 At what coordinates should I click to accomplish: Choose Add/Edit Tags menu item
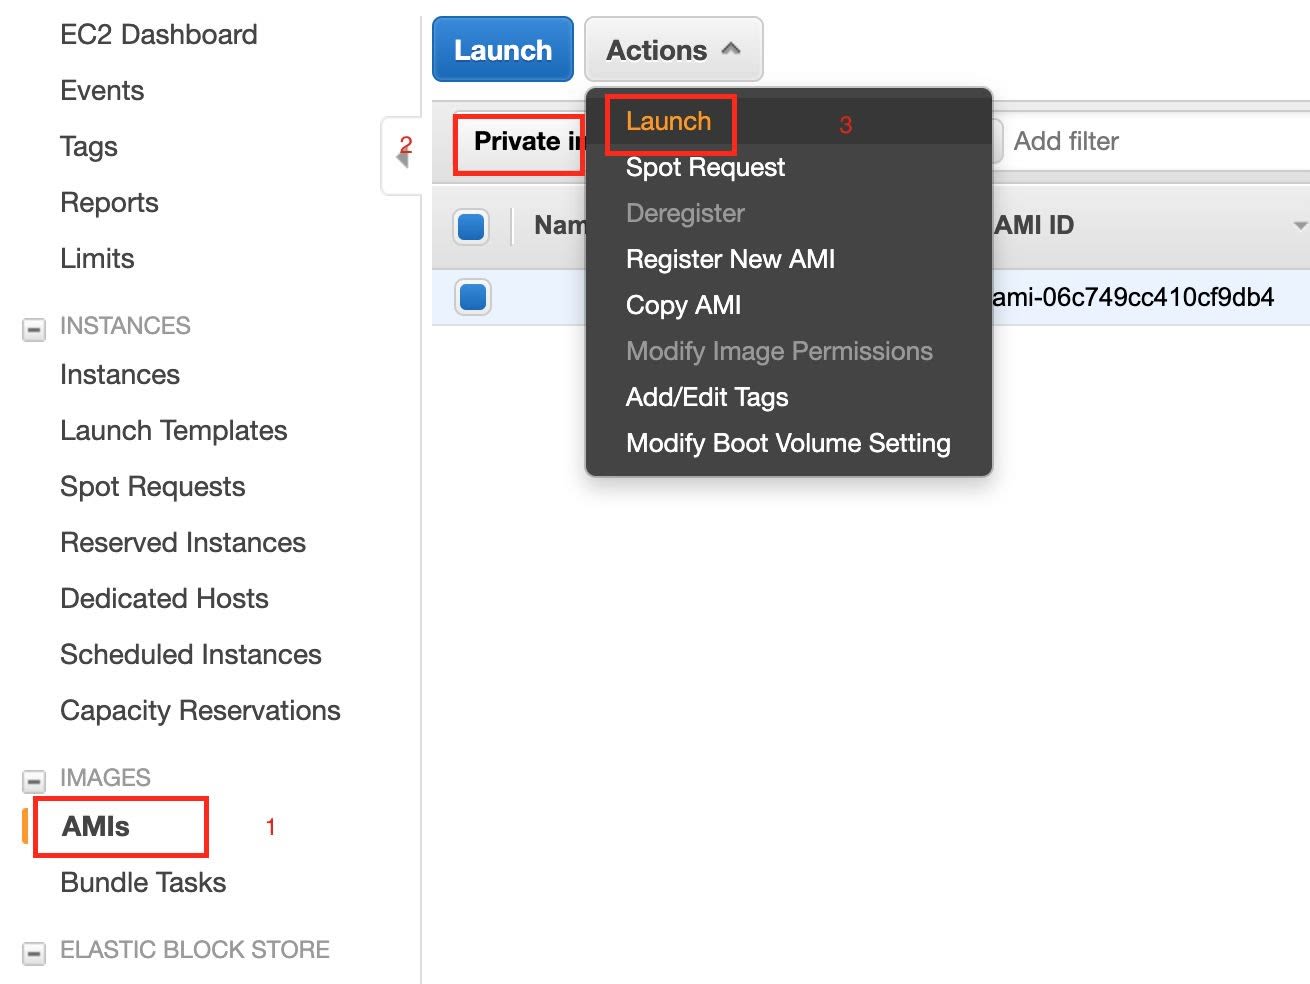707,397
